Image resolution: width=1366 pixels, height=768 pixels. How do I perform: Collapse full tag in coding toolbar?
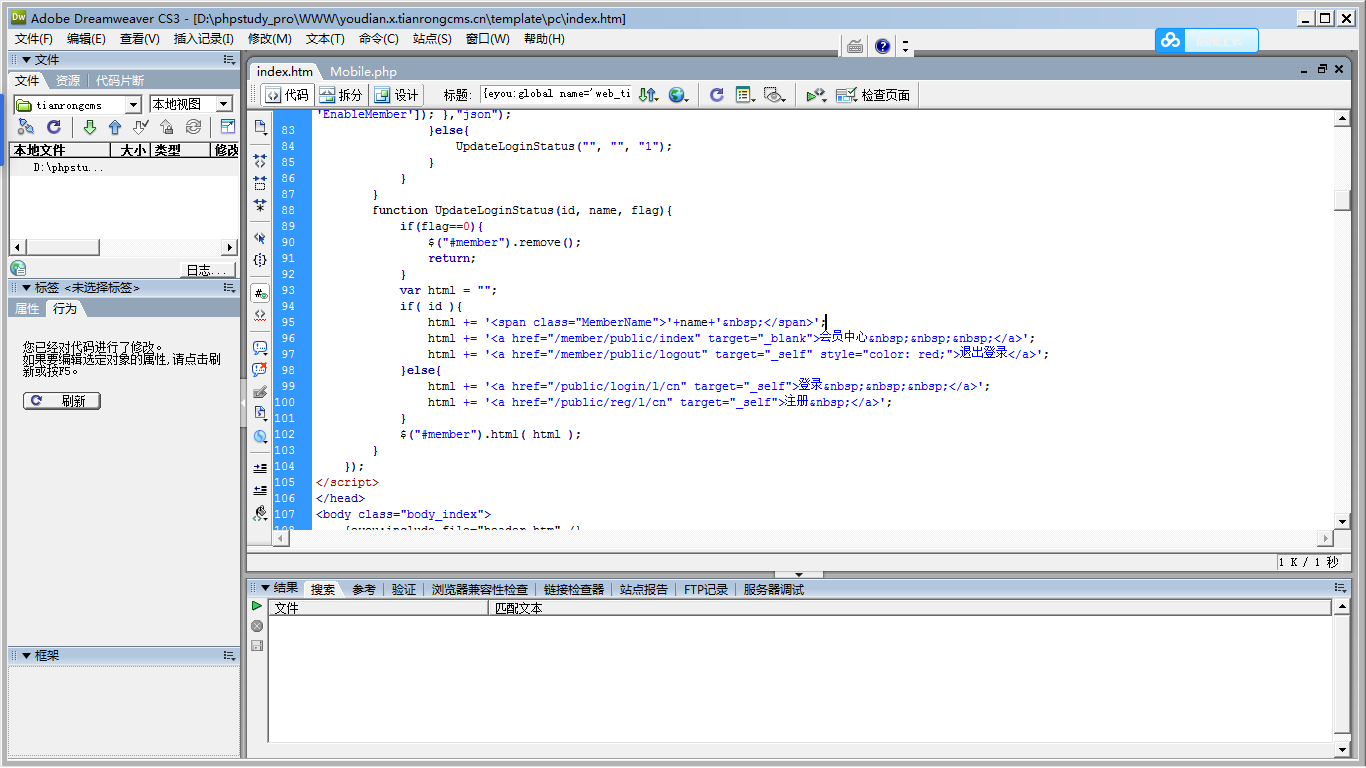point(260,160)
